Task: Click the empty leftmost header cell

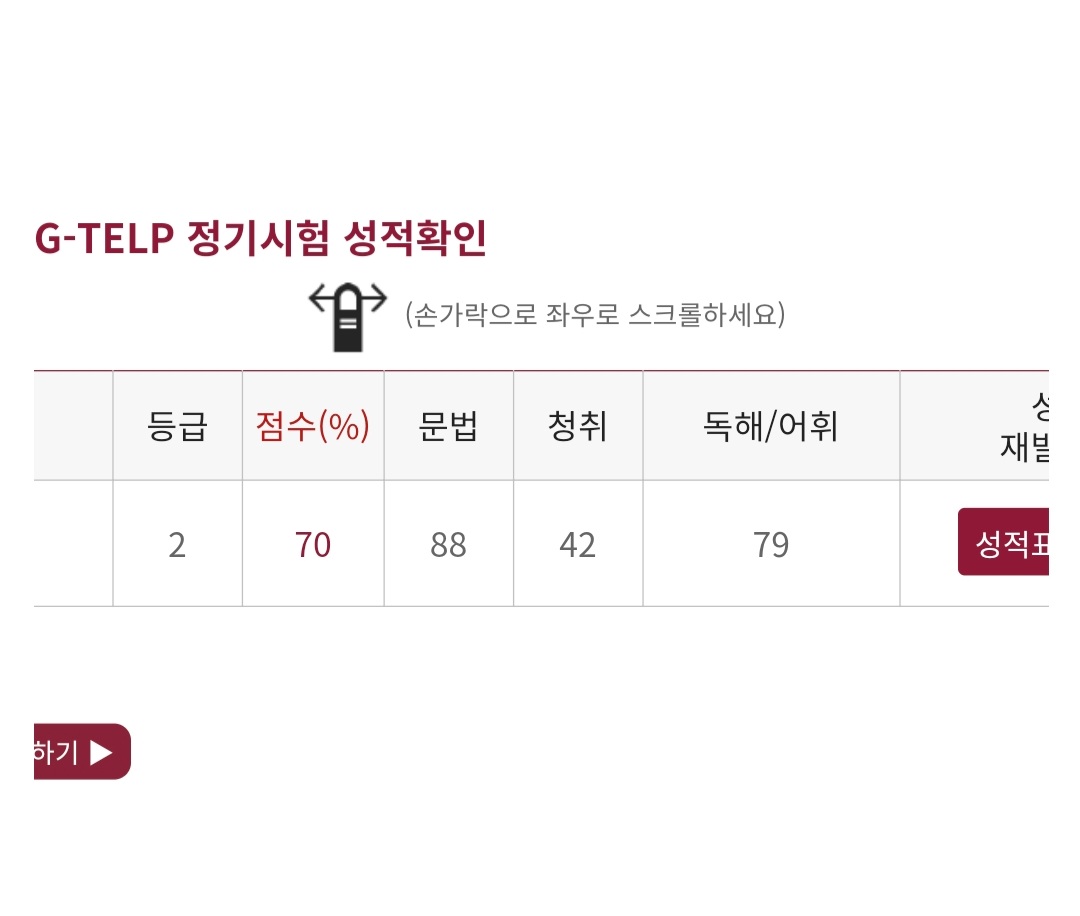Action: pos(73,426)
